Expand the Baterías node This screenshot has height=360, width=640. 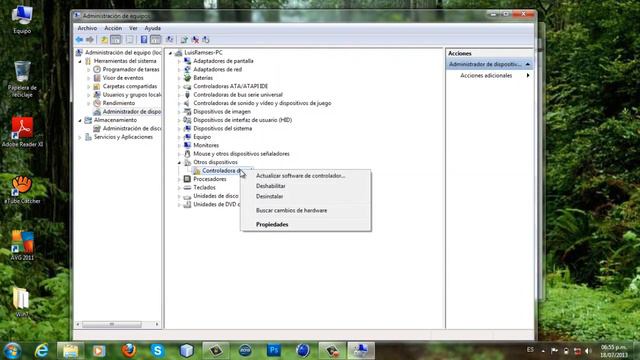[x=179, y=78]
